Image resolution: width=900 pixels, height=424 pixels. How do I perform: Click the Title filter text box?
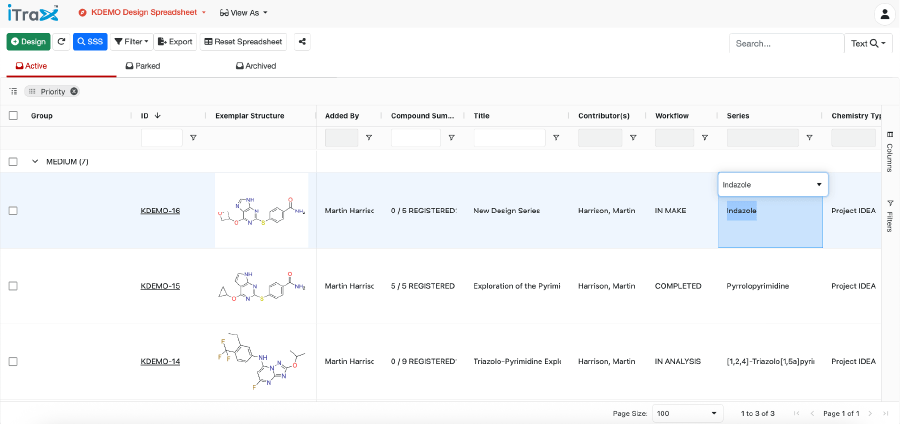pyautogui.click(x=510, y=138)
